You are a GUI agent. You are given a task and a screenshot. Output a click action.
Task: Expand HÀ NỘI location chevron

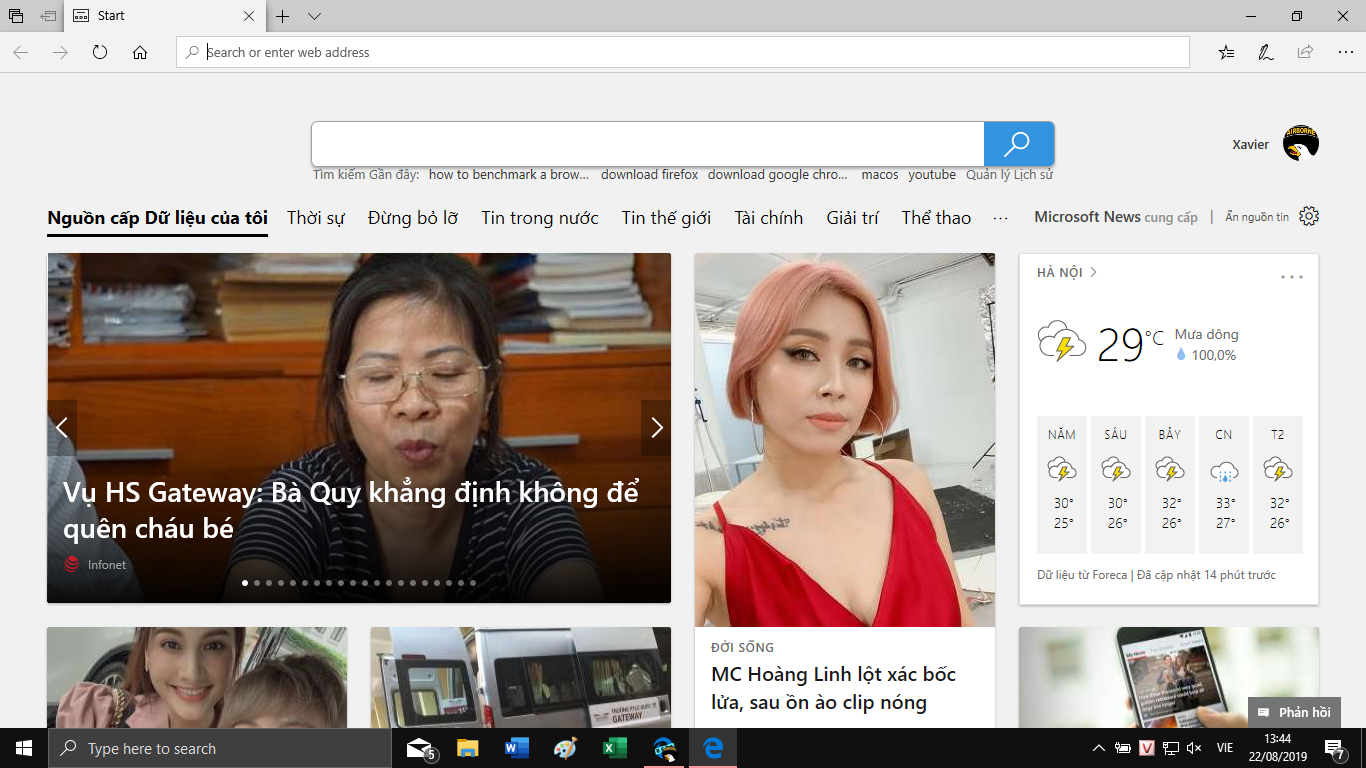coord(1093,272)
